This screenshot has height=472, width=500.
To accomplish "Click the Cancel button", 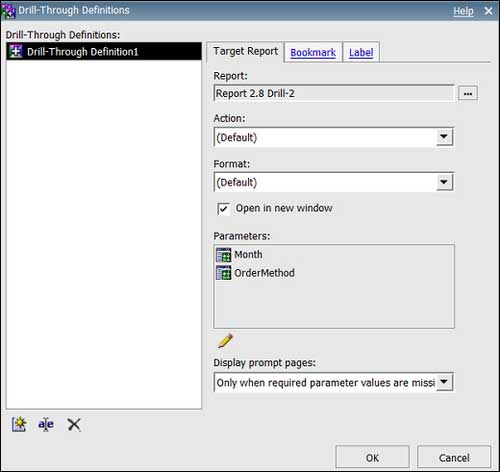I will 454,457.
